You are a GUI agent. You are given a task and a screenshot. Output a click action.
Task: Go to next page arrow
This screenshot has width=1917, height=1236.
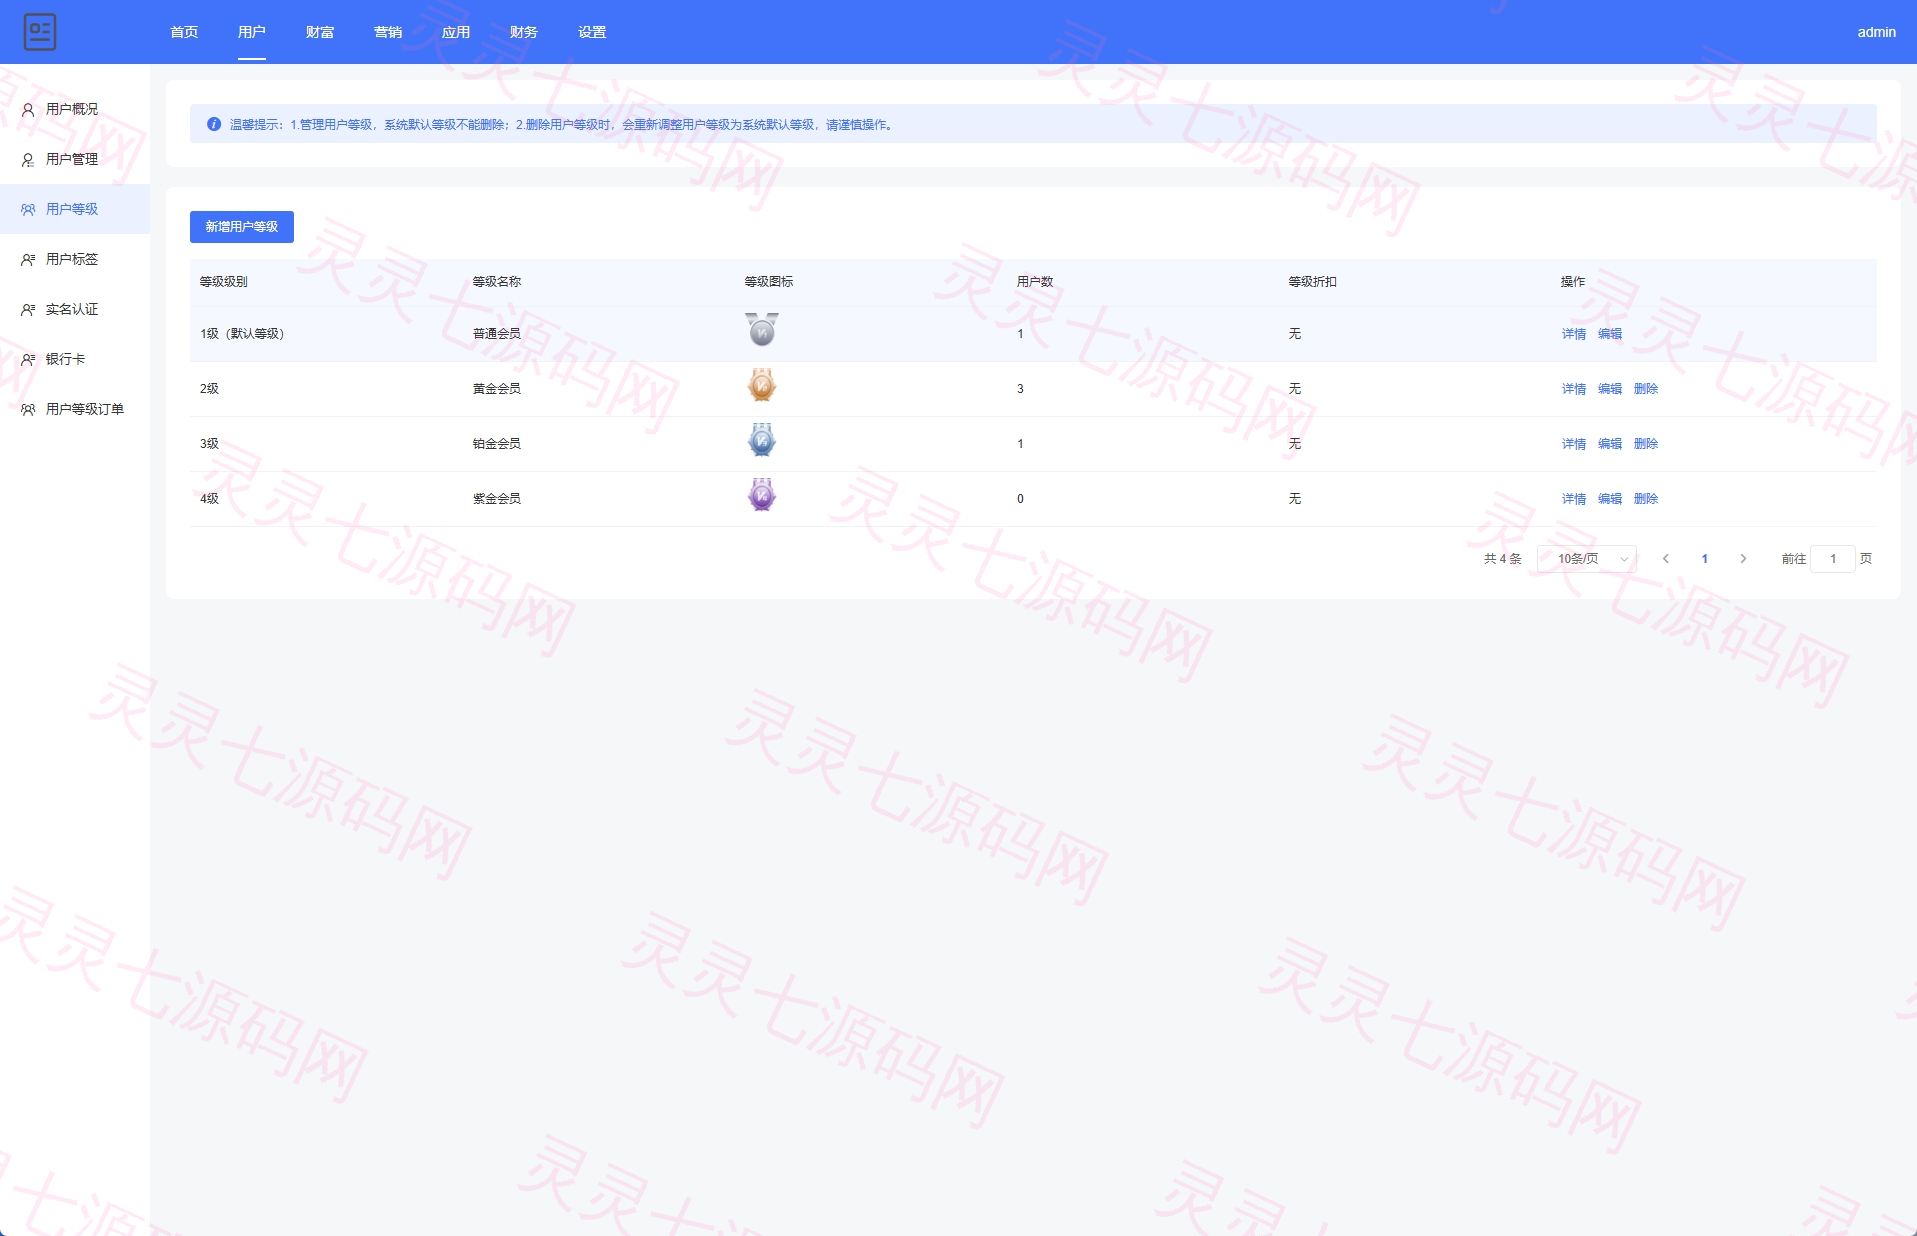tap(1743, 559)
